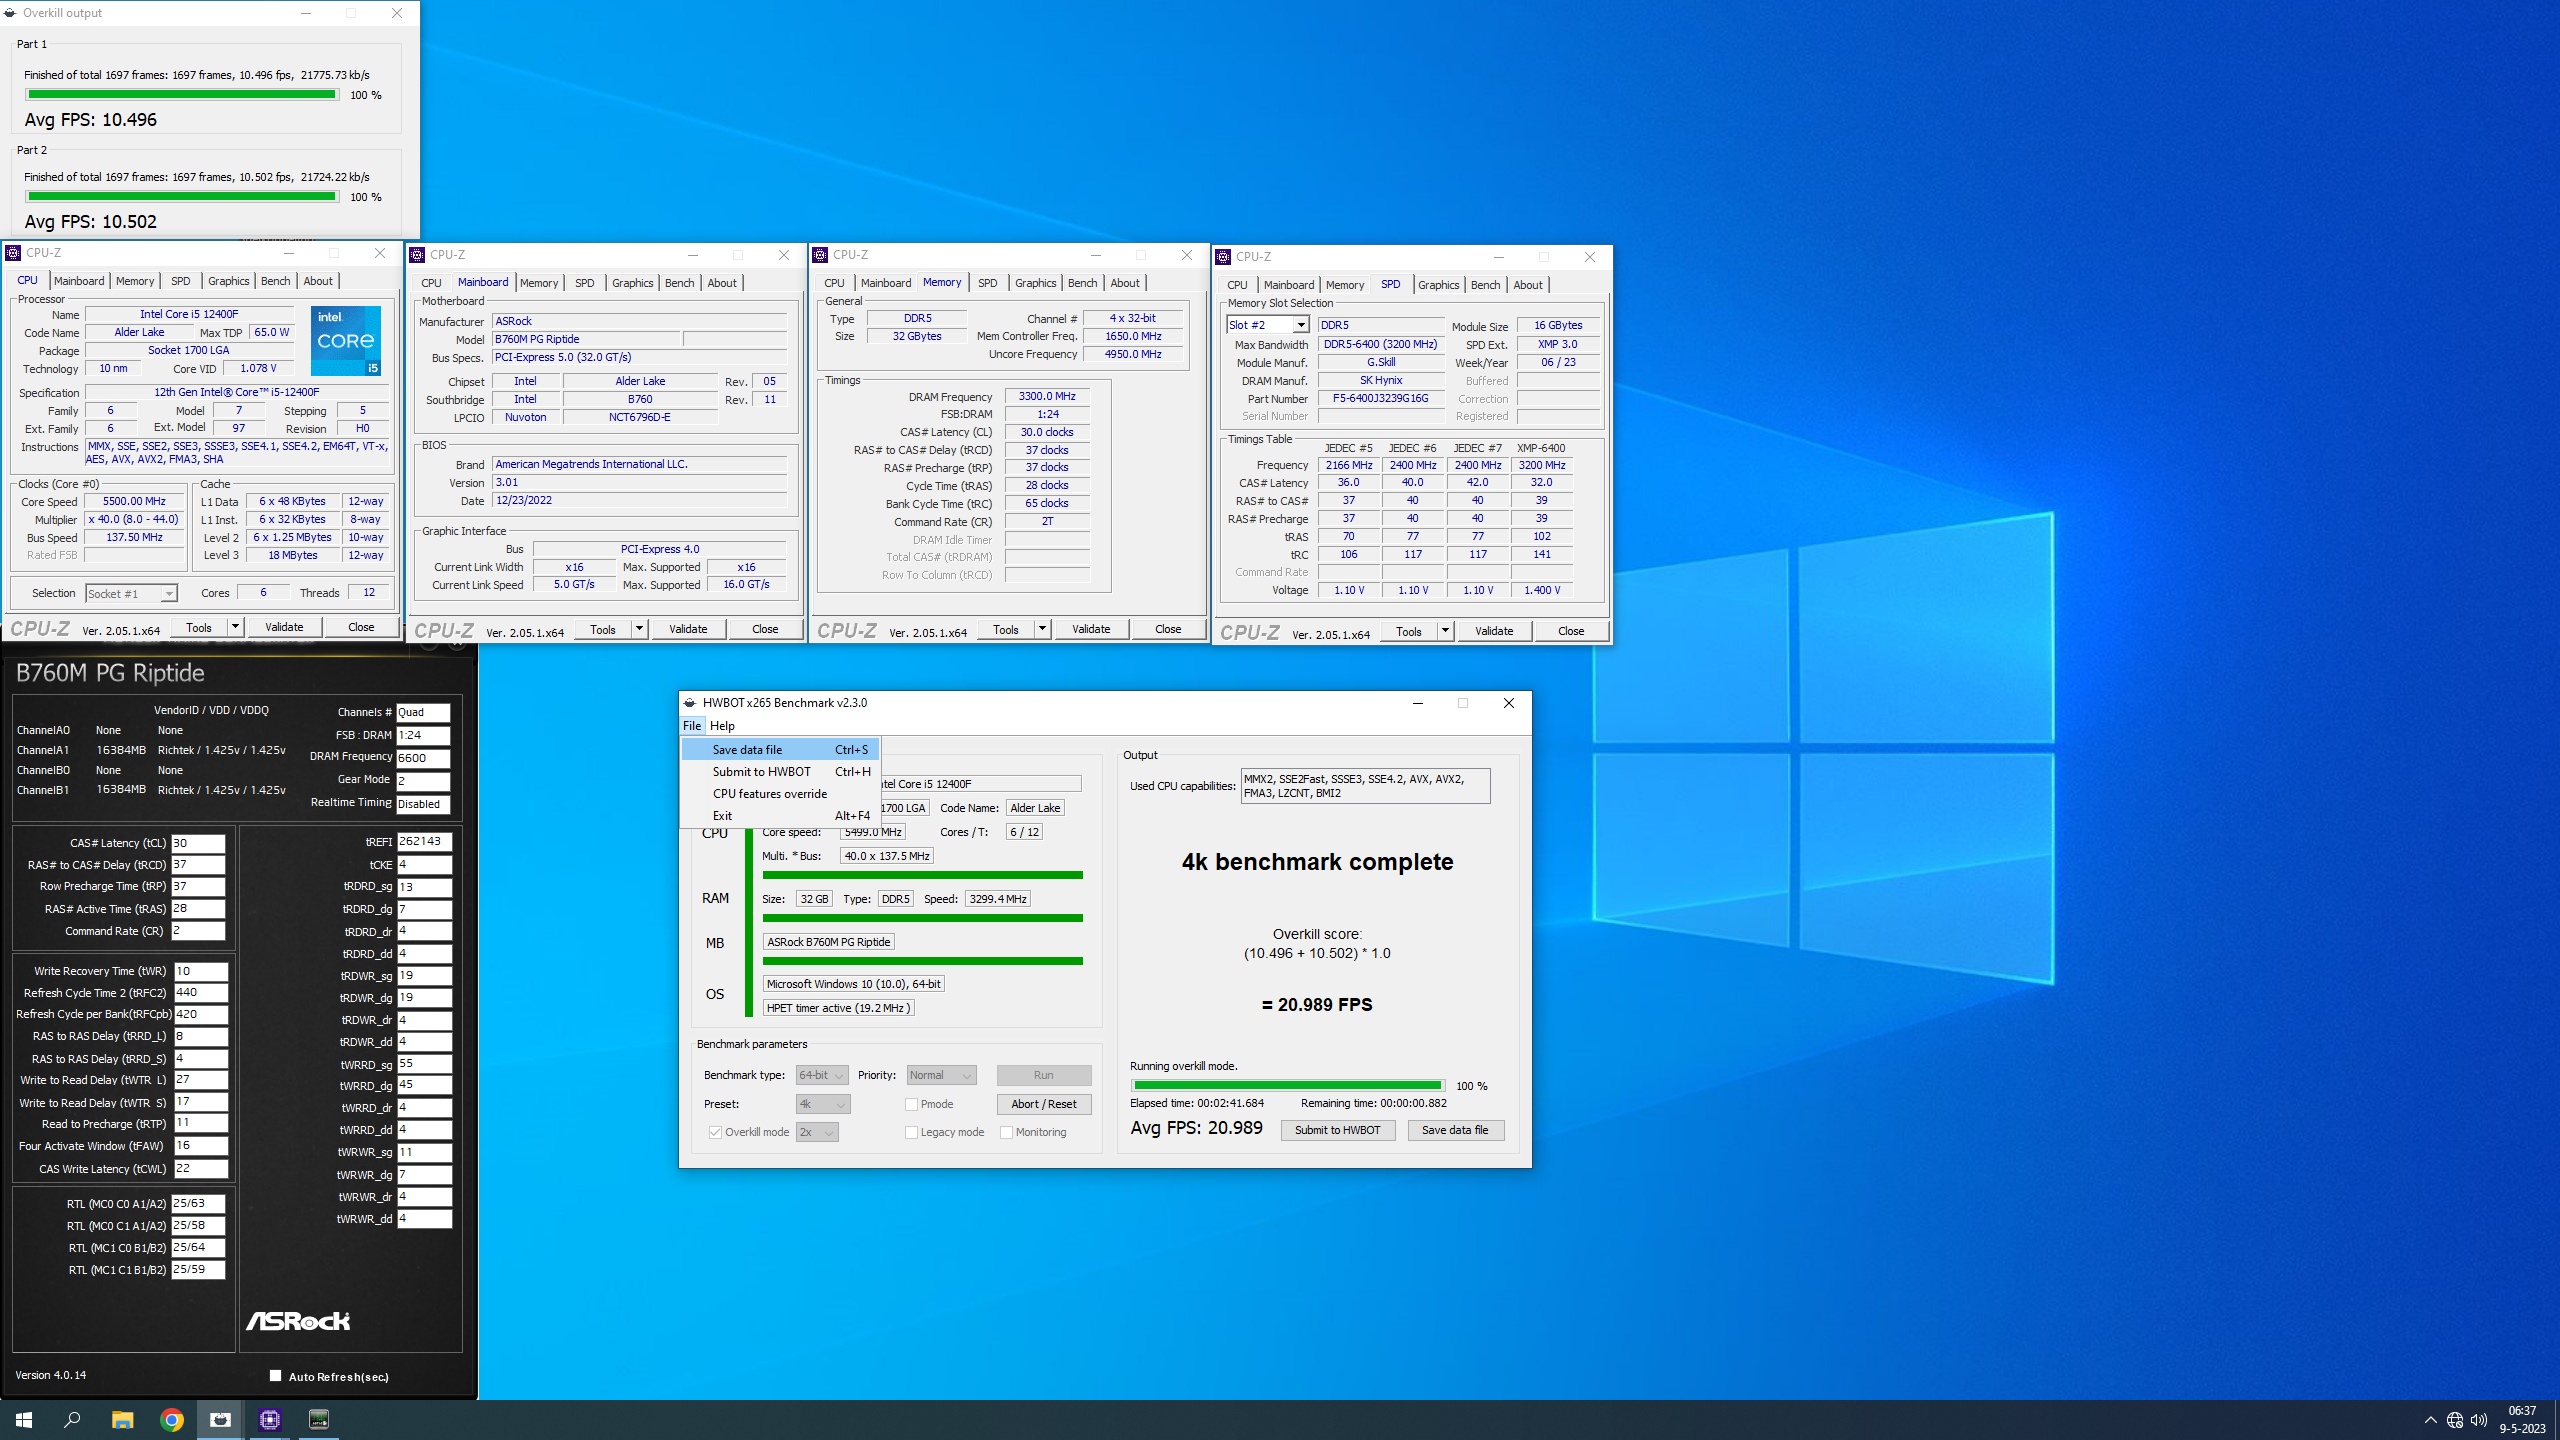The height and width of the screenshot is (1440, 2560).
Task: Click CPU-Z SPD window title icon
Action: point(1224,257)
